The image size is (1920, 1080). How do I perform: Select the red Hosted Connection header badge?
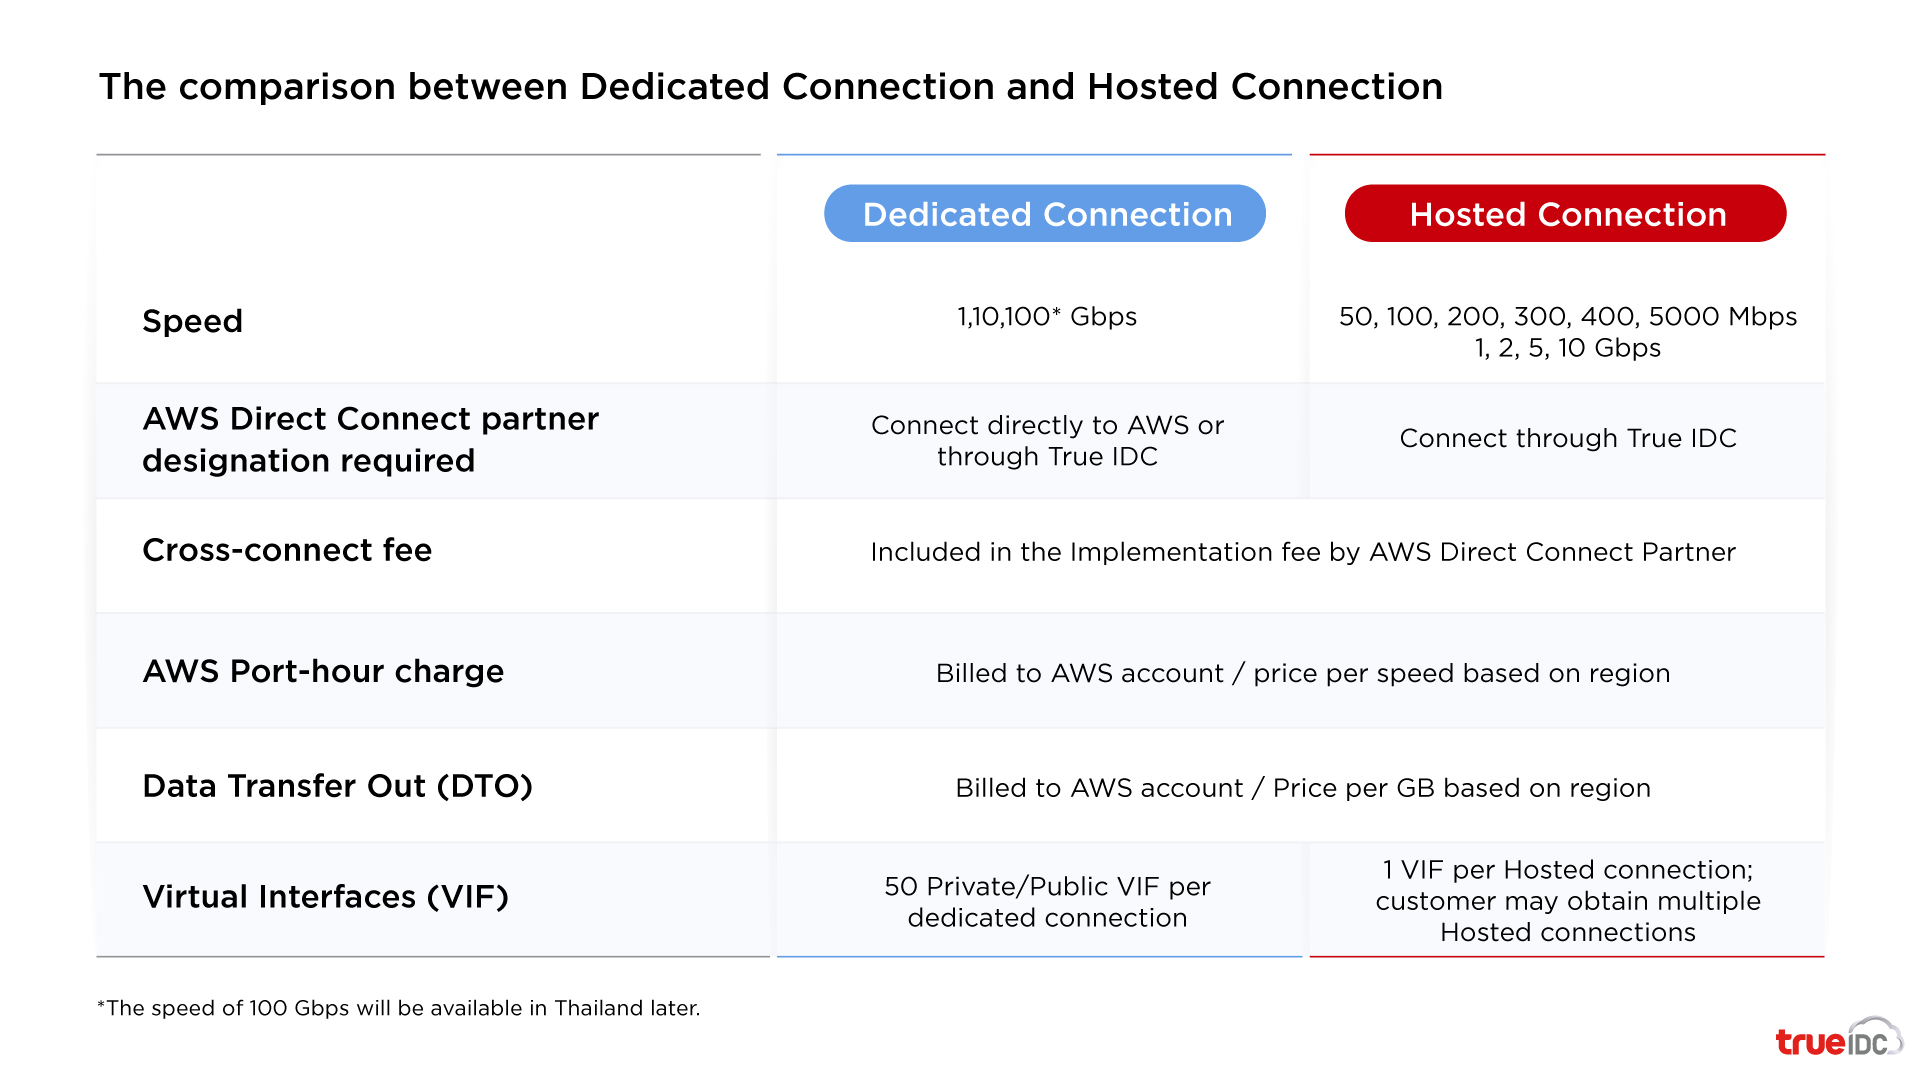coord(1566,213)
